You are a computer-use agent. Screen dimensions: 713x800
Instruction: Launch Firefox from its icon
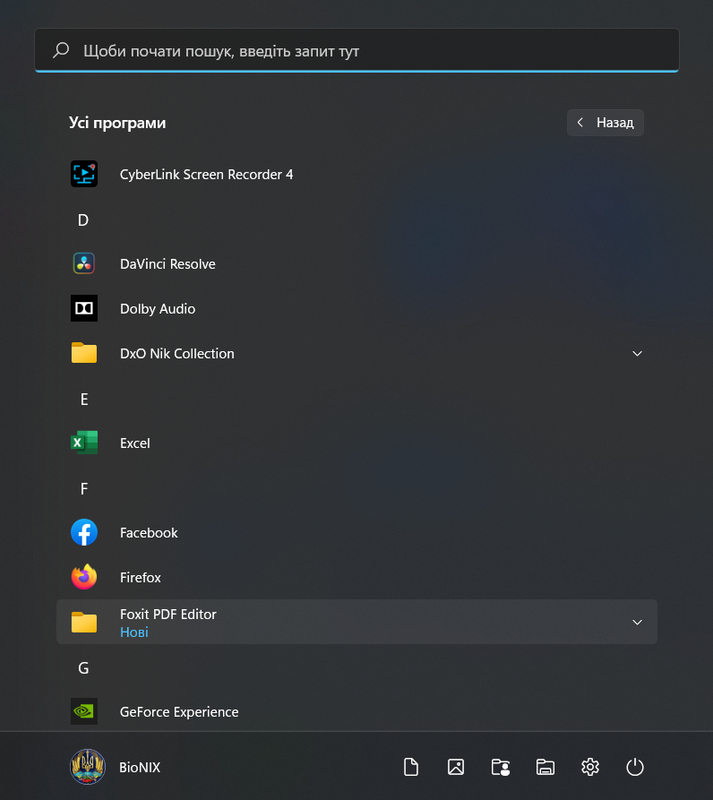point(84,577)
